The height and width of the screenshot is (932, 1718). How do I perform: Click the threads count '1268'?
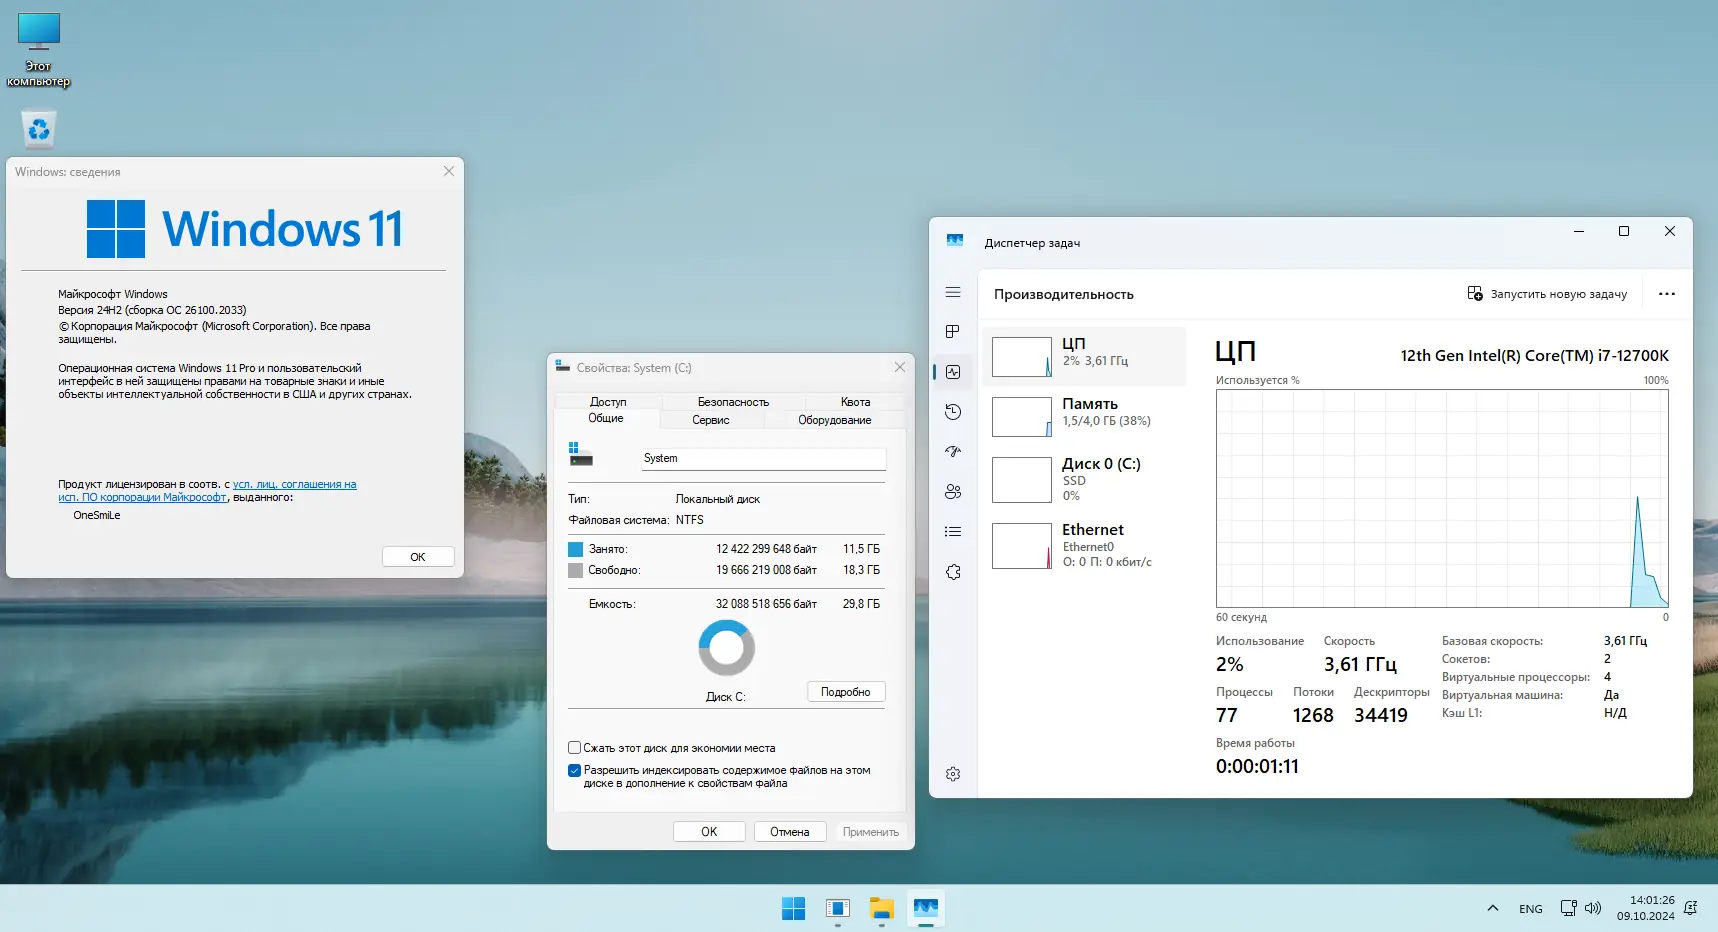tap(1313, 715)
